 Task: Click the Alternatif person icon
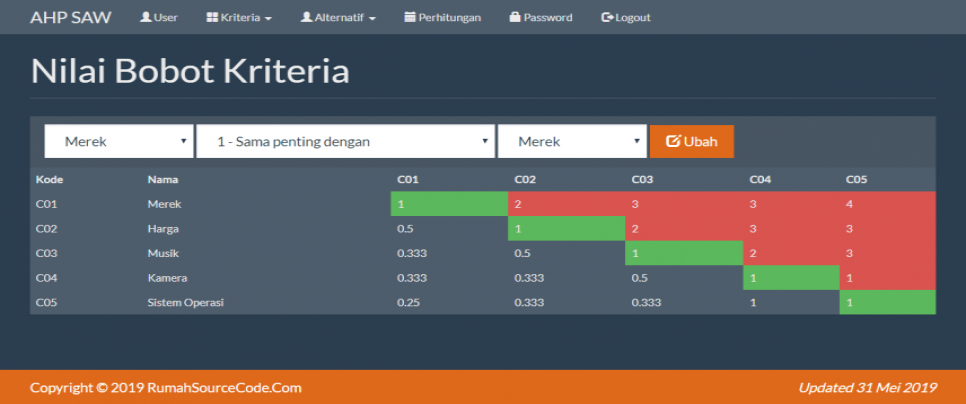pyautogui.click(x=306, y=17)
